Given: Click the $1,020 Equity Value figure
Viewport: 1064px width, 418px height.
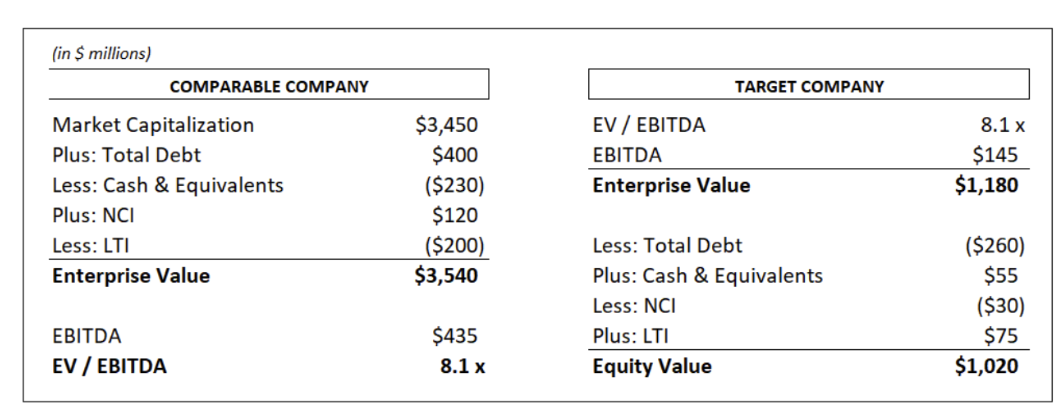Looking at the screenshot, I should pos(986,366).
